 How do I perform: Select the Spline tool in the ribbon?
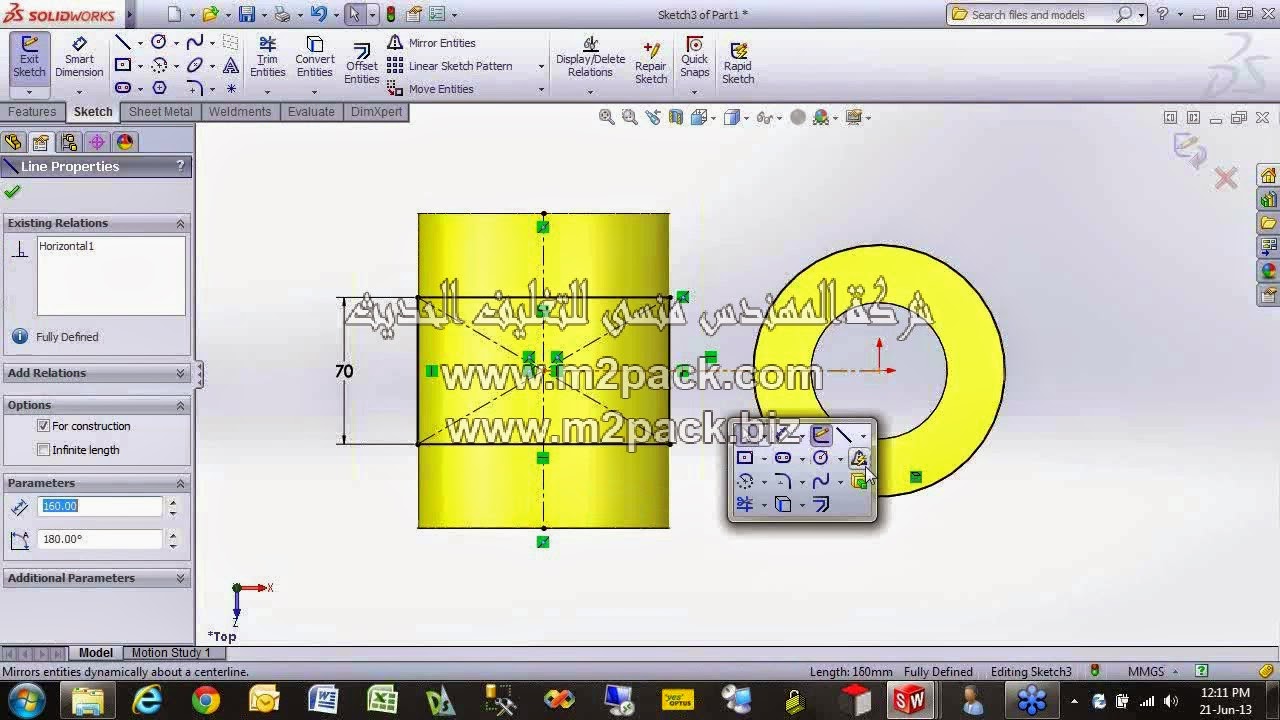(x=195, y=42)
